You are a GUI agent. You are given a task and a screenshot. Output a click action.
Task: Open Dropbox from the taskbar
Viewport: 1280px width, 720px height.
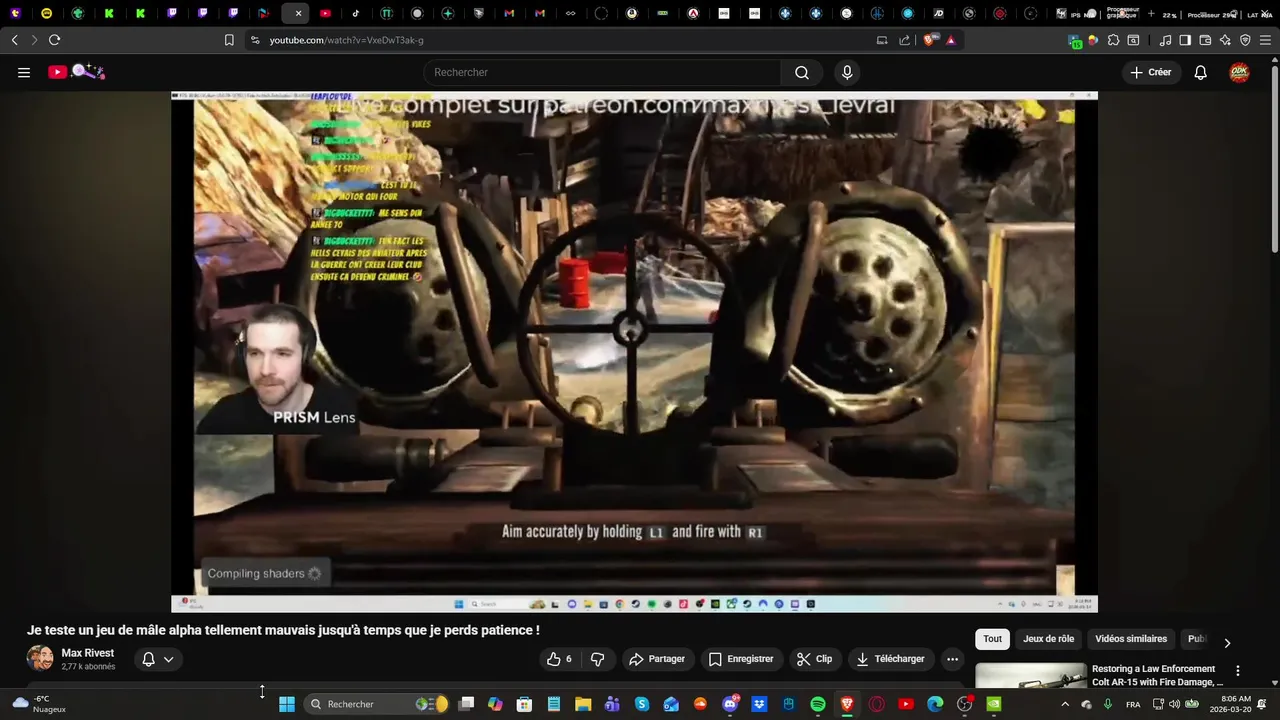[759, 704]
